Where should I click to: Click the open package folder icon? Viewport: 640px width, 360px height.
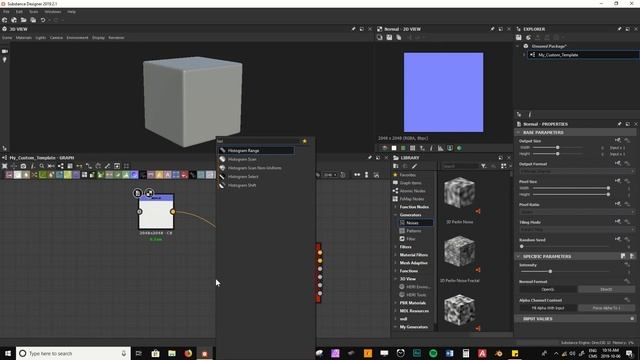point(24,20)
